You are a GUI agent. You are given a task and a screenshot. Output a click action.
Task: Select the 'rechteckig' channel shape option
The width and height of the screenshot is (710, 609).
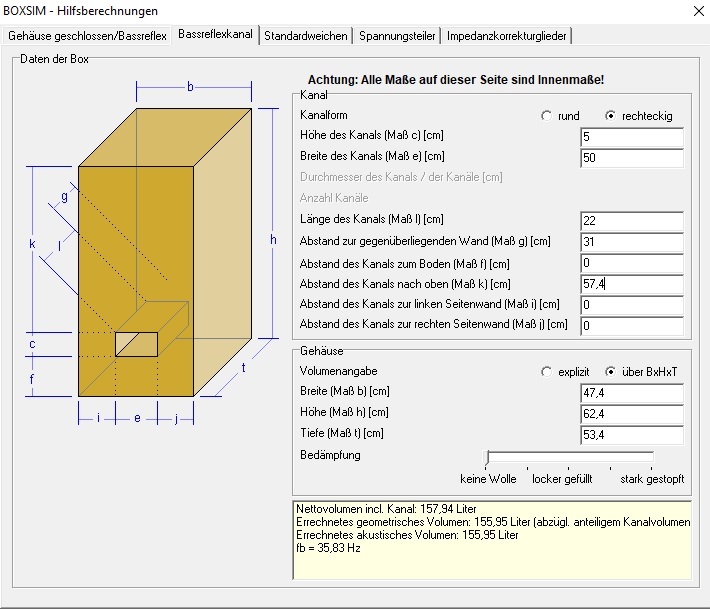[610, 116]
